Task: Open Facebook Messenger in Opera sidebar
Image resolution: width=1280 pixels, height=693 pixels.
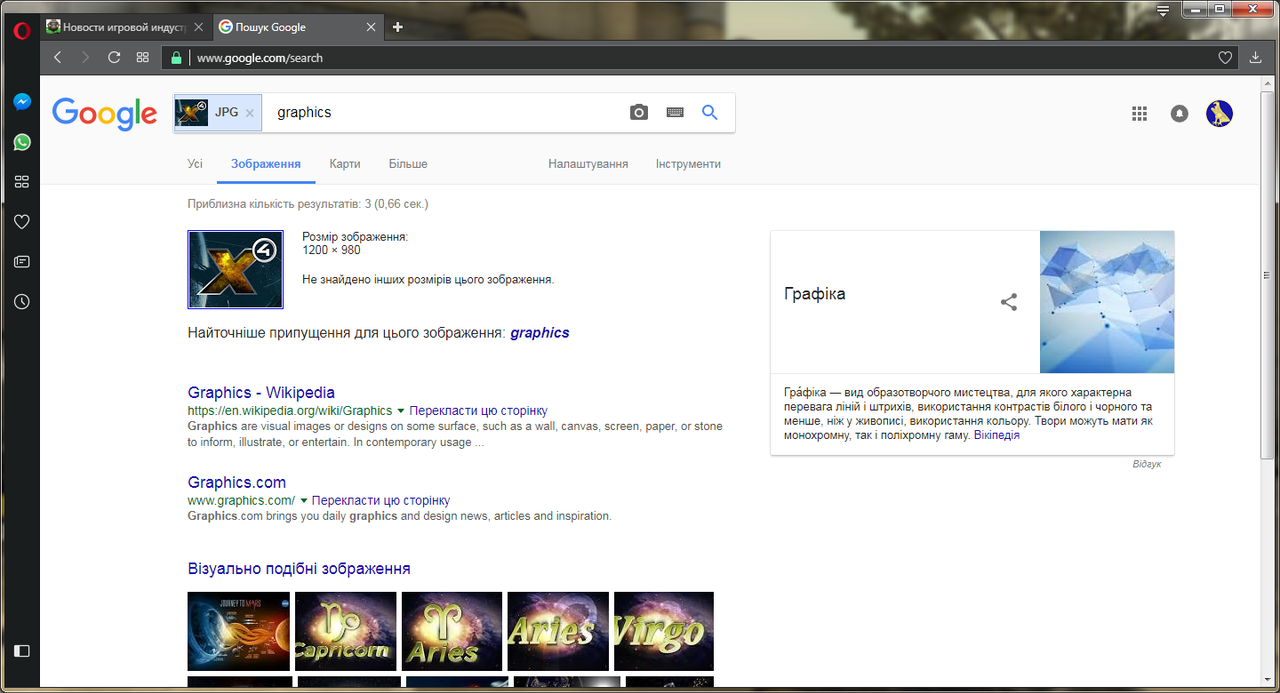Action: tap(21, 102)
